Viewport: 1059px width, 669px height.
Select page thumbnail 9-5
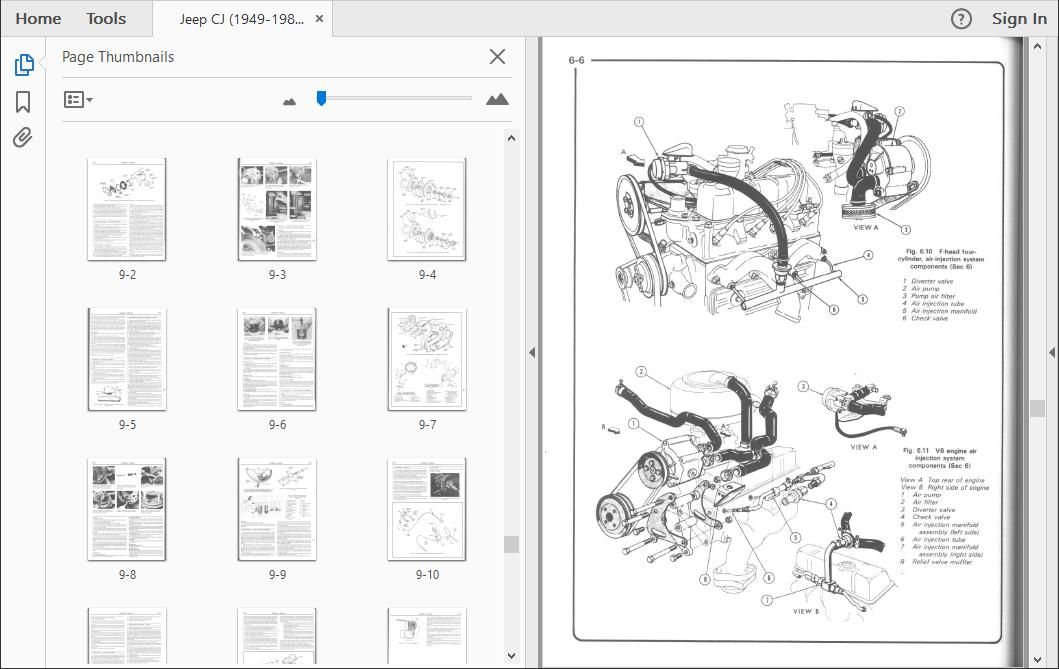(127, 359)
